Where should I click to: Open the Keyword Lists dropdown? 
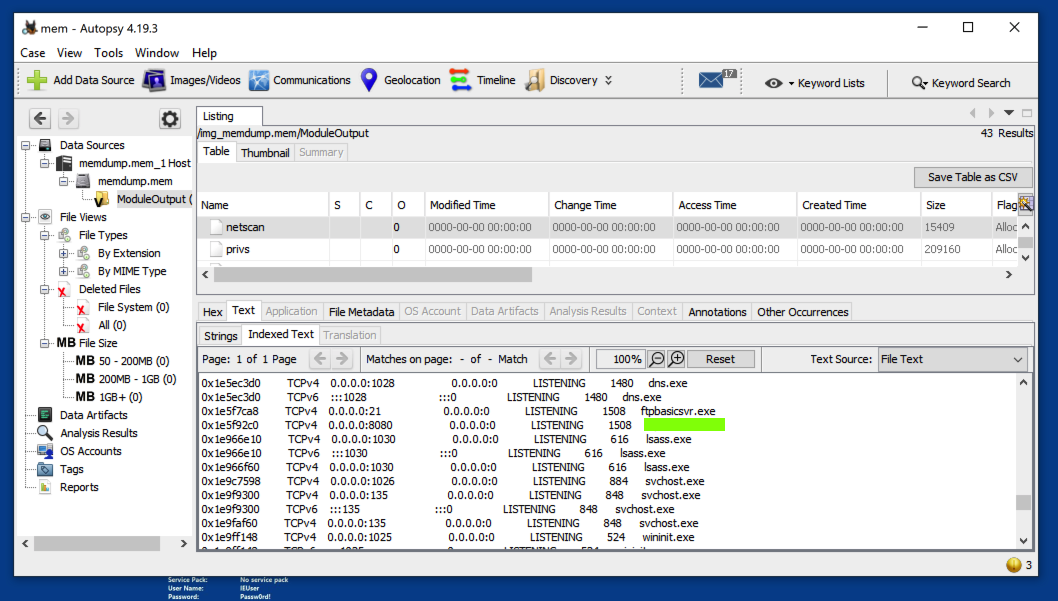815,83
